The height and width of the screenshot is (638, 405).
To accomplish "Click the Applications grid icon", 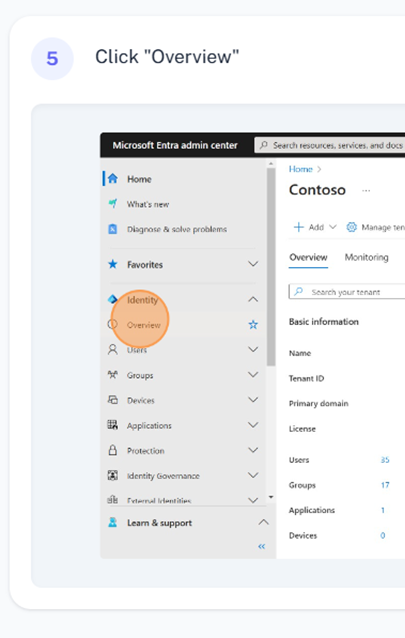I will [113, 425].
